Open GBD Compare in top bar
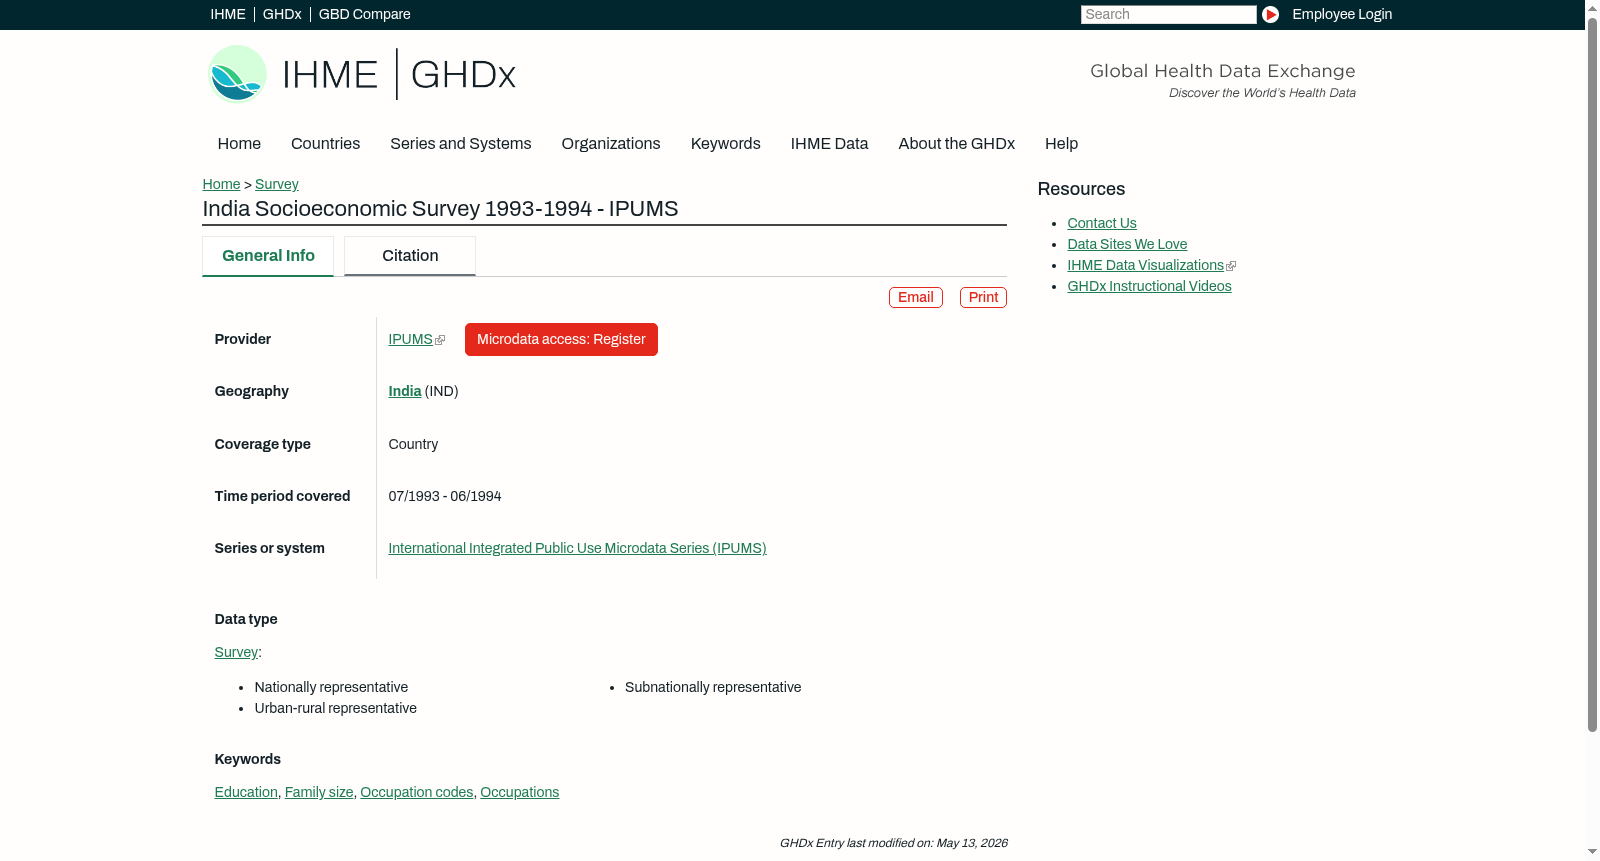 click(364, 14)
